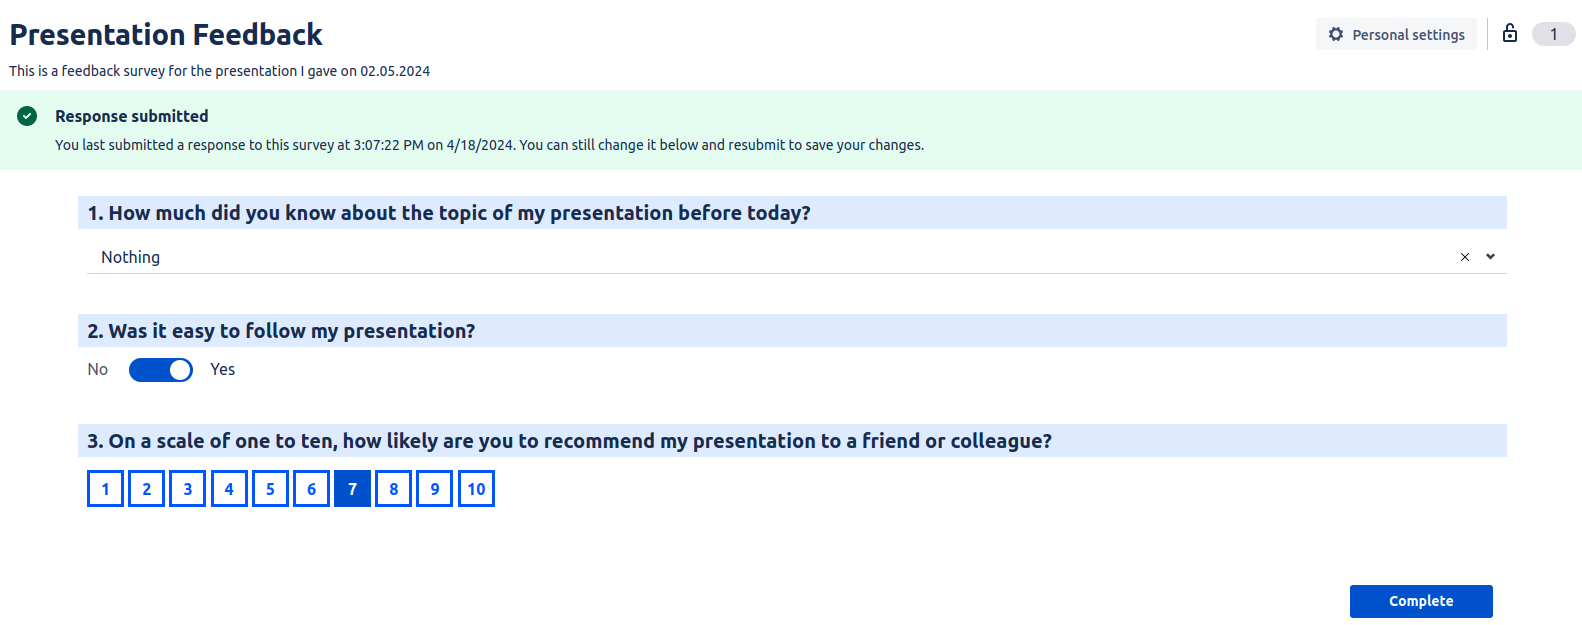Choose rating 2 on the scale
This screenshot has height=625, width=1582.
[146, 489]
